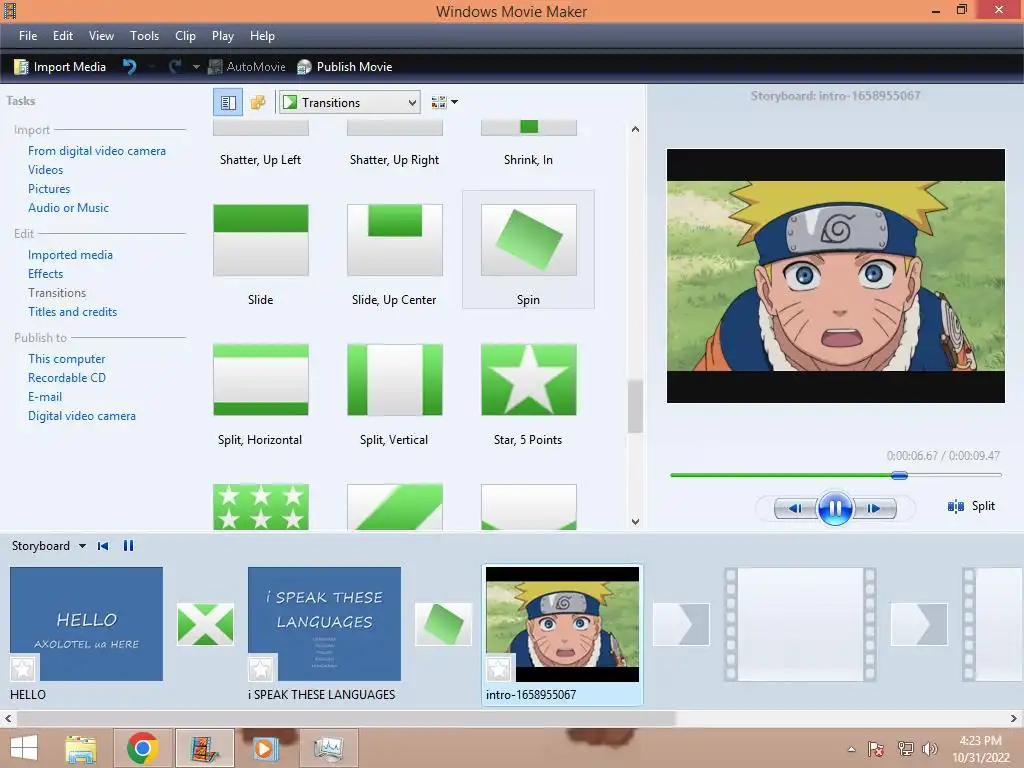The width and height of the screenshot is (1024, 768).
Task: Select the Shatter, Up Right transition
Action: click(x=394, y=142)
